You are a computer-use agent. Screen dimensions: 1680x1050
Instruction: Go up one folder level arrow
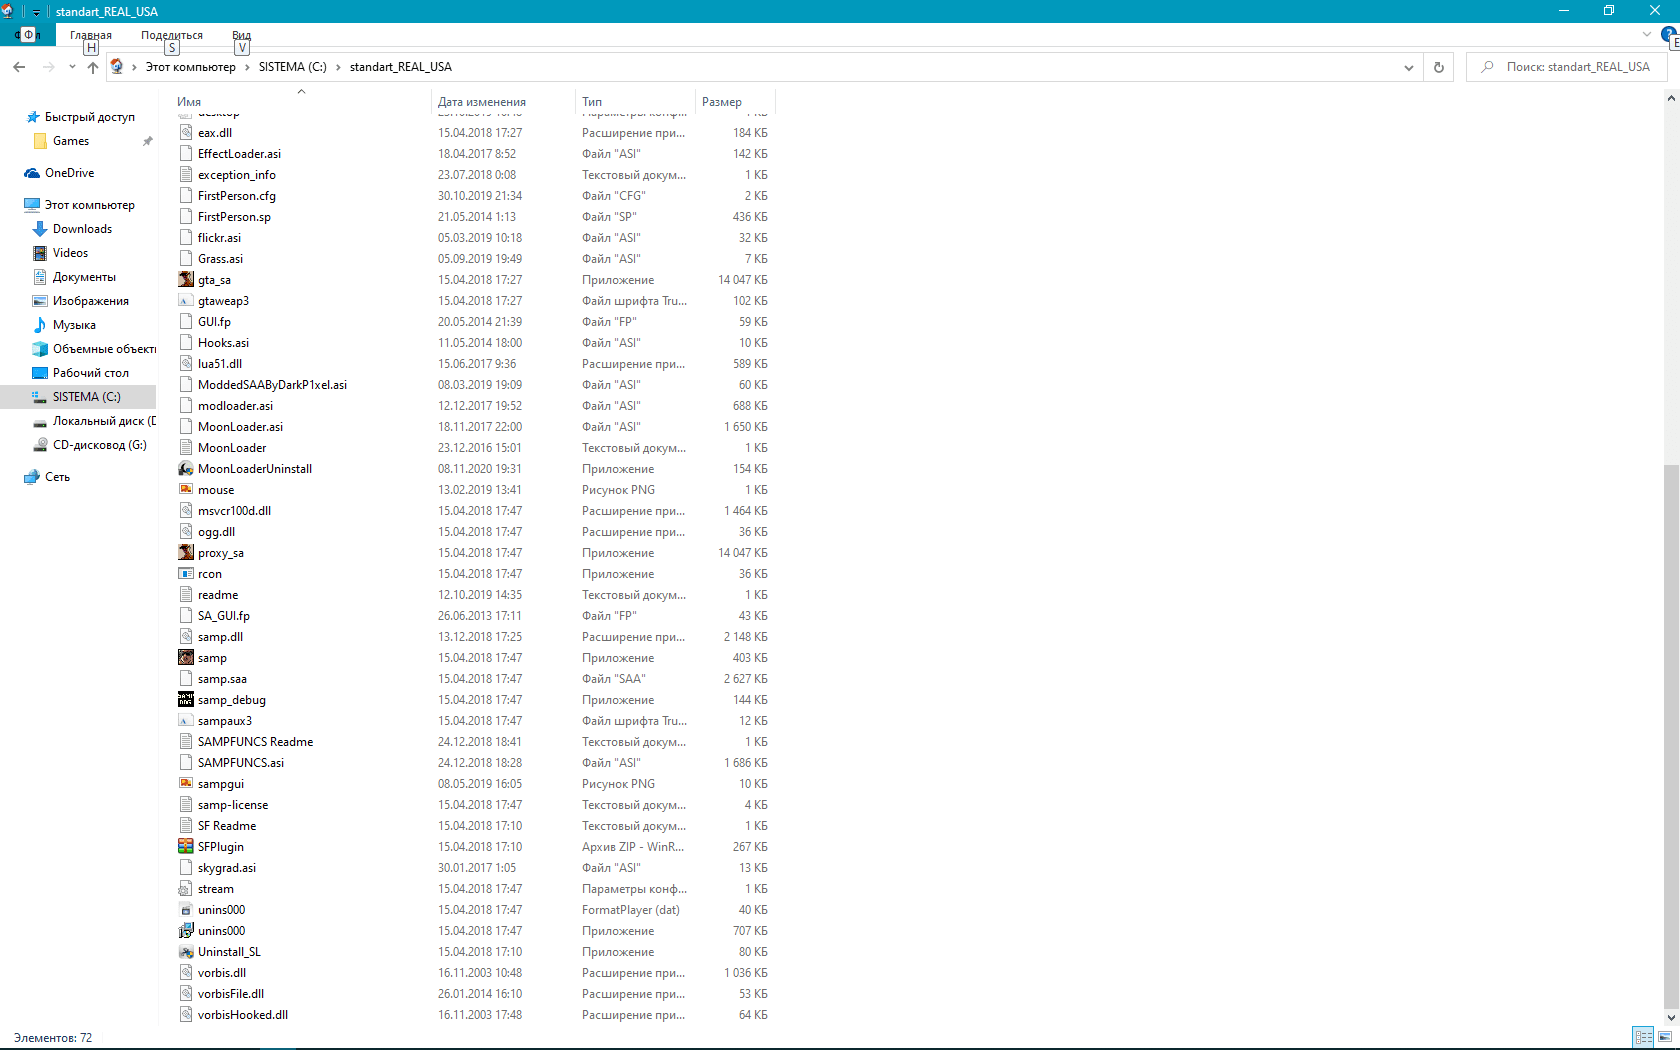93,67
